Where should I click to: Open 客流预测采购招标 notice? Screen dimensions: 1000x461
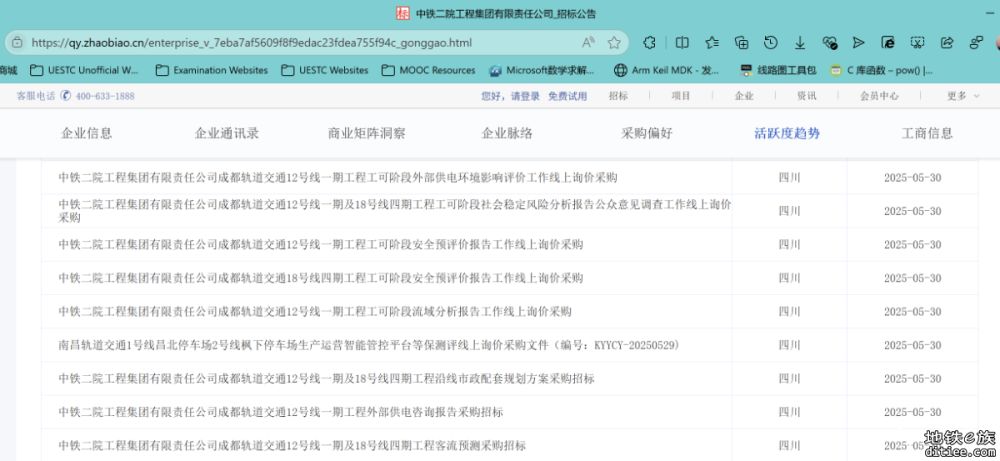click(x=292, y=446)
